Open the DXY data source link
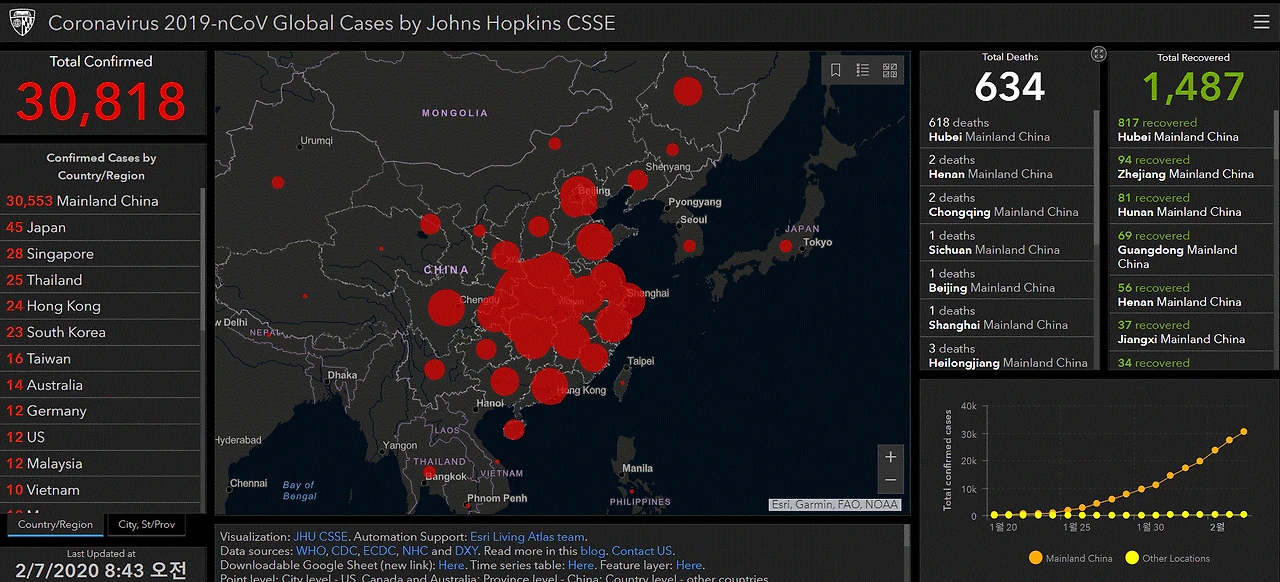This screenshot has height=582, width=1280. [x=467, y=551]
